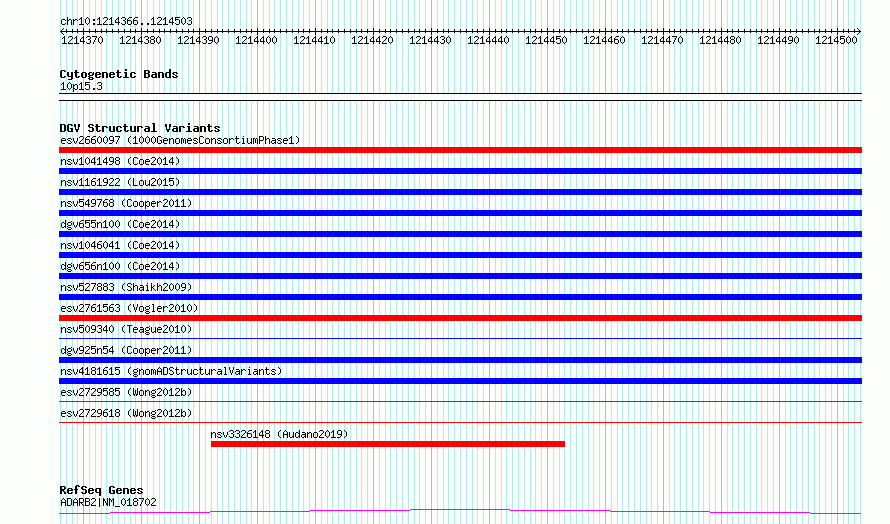Viewport: 890px width, 524px height.
Task: Click the blue bar under nsv4181615
Action: pyautogui.click(x=460, y=381)
